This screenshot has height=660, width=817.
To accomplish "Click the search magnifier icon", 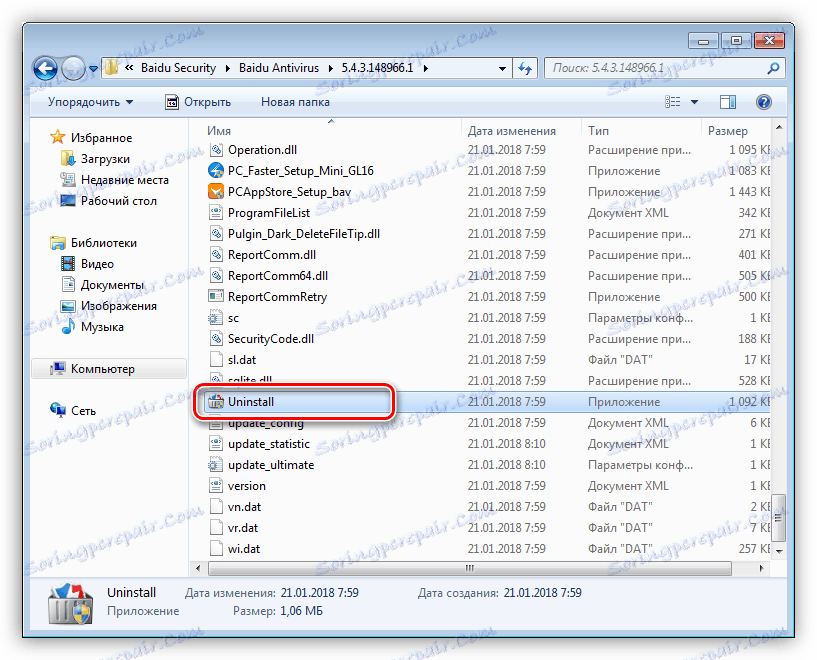I will 773,68.
